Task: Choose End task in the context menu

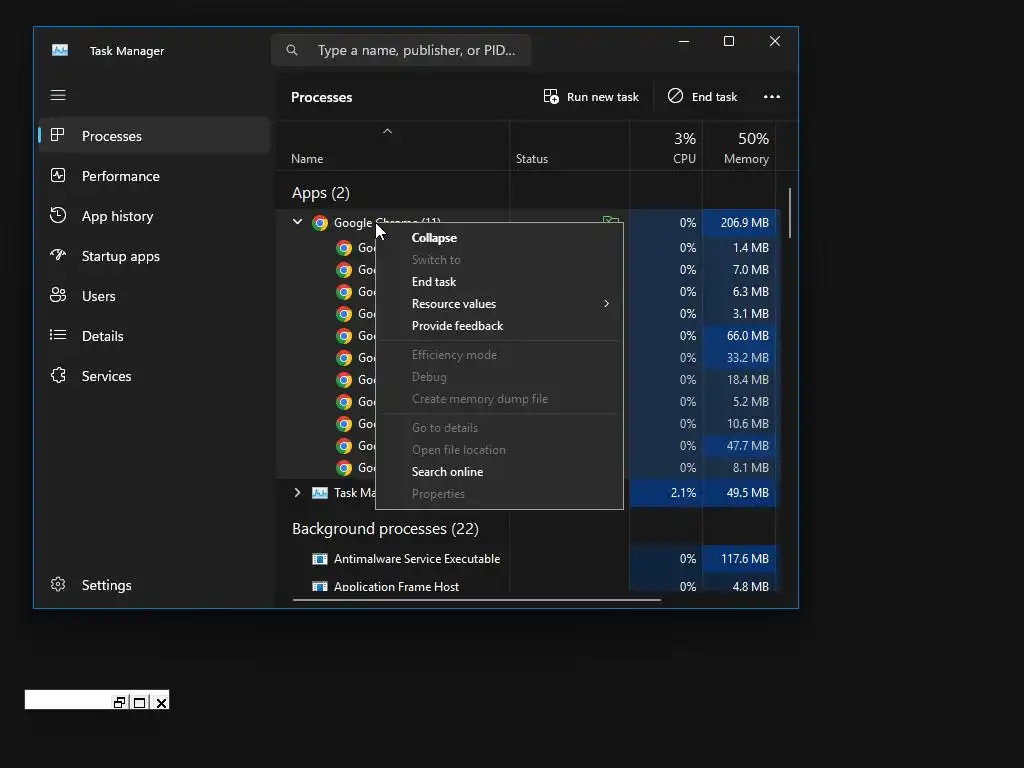Action: (x=434, y=281)
